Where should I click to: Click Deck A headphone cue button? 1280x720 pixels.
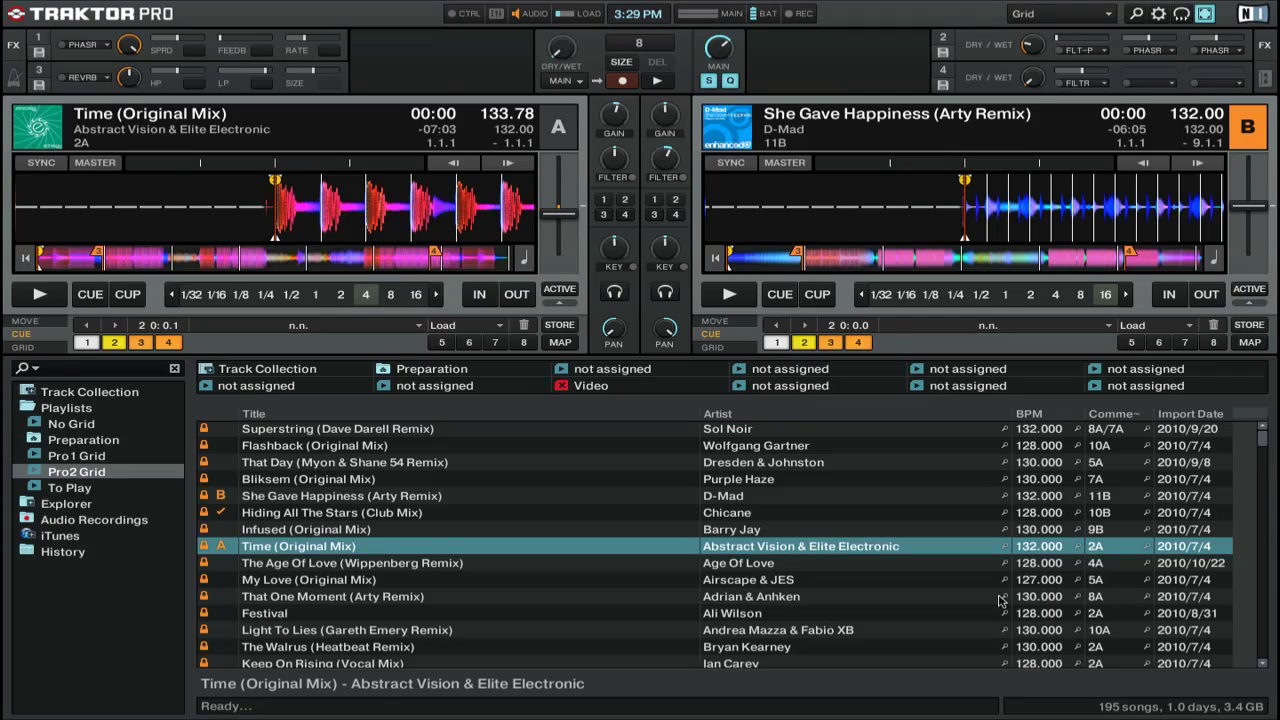(614, 292)
